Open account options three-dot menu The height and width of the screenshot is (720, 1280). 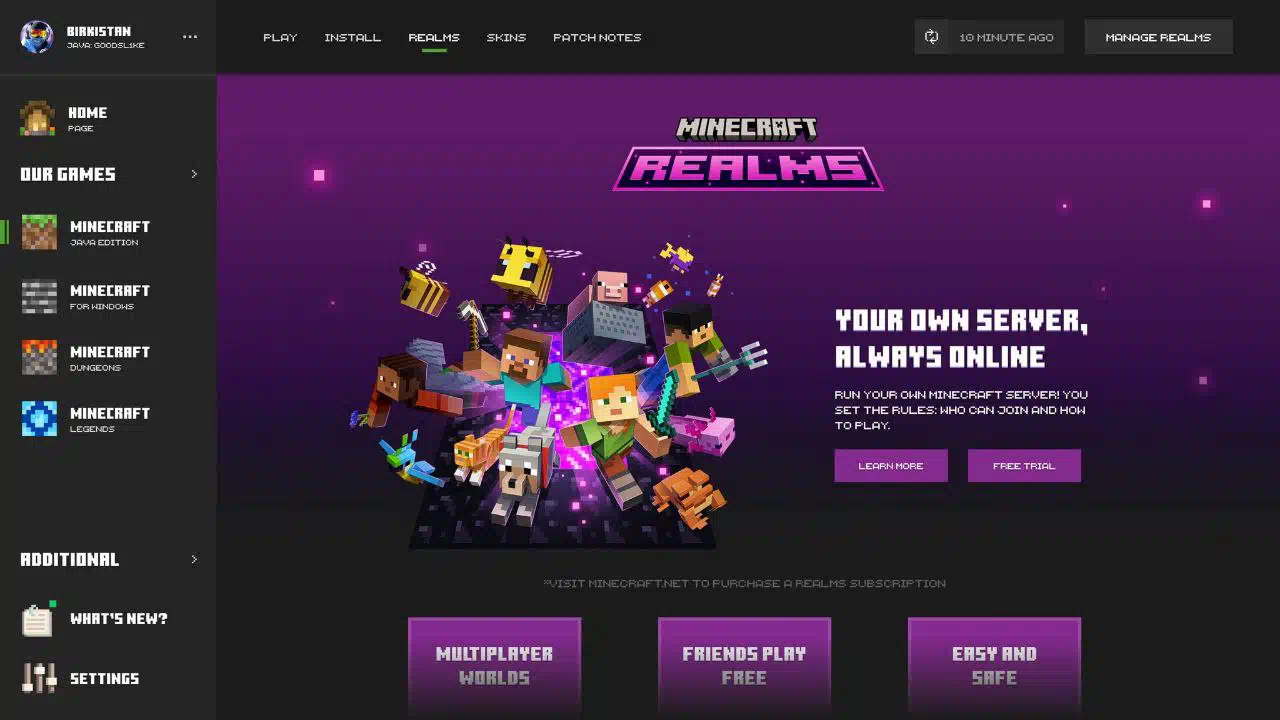click(x=190, y=37)
